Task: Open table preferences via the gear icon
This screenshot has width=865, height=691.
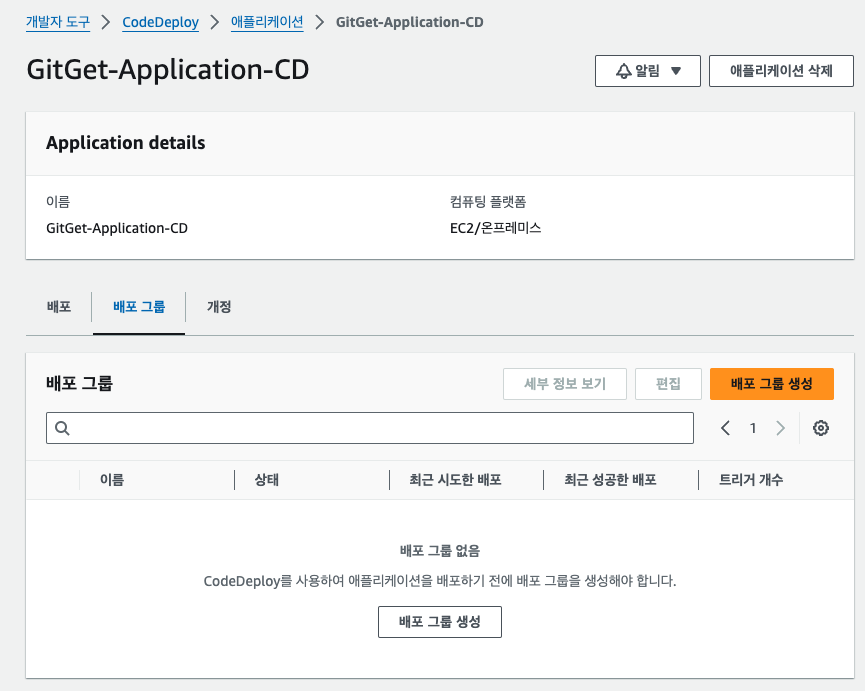Action: (821, 428)
